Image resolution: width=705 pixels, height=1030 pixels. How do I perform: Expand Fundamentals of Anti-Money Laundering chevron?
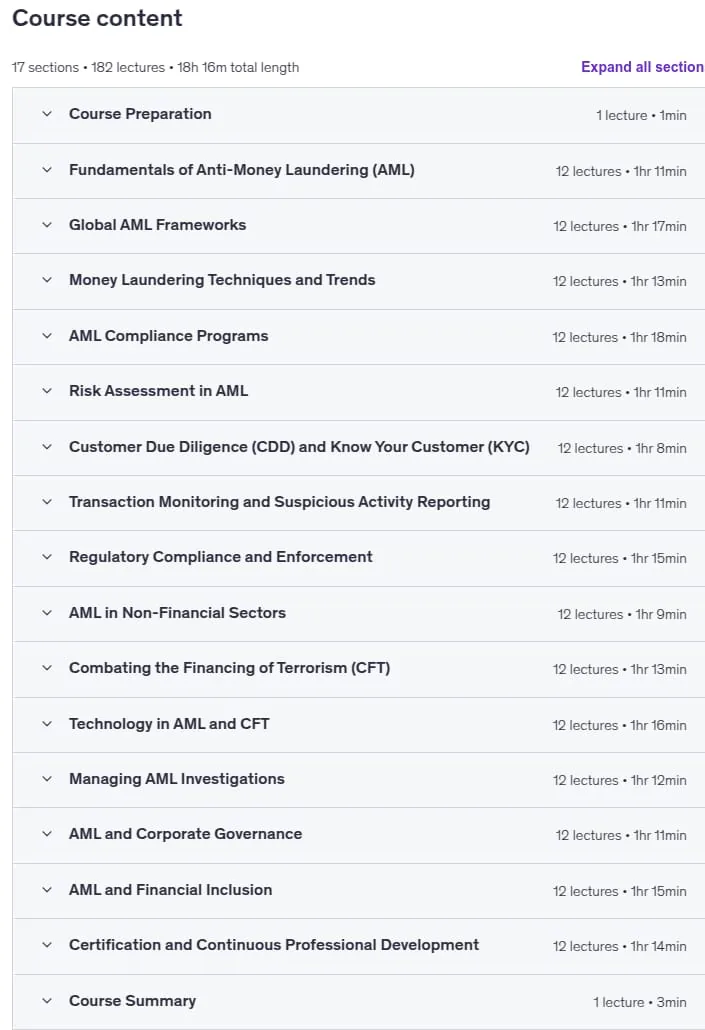tap(47, 169)
